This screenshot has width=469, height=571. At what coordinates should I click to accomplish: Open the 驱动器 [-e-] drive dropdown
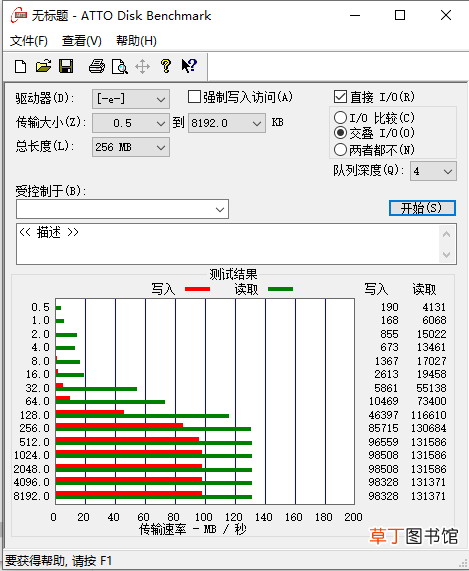tap(131, 99)
